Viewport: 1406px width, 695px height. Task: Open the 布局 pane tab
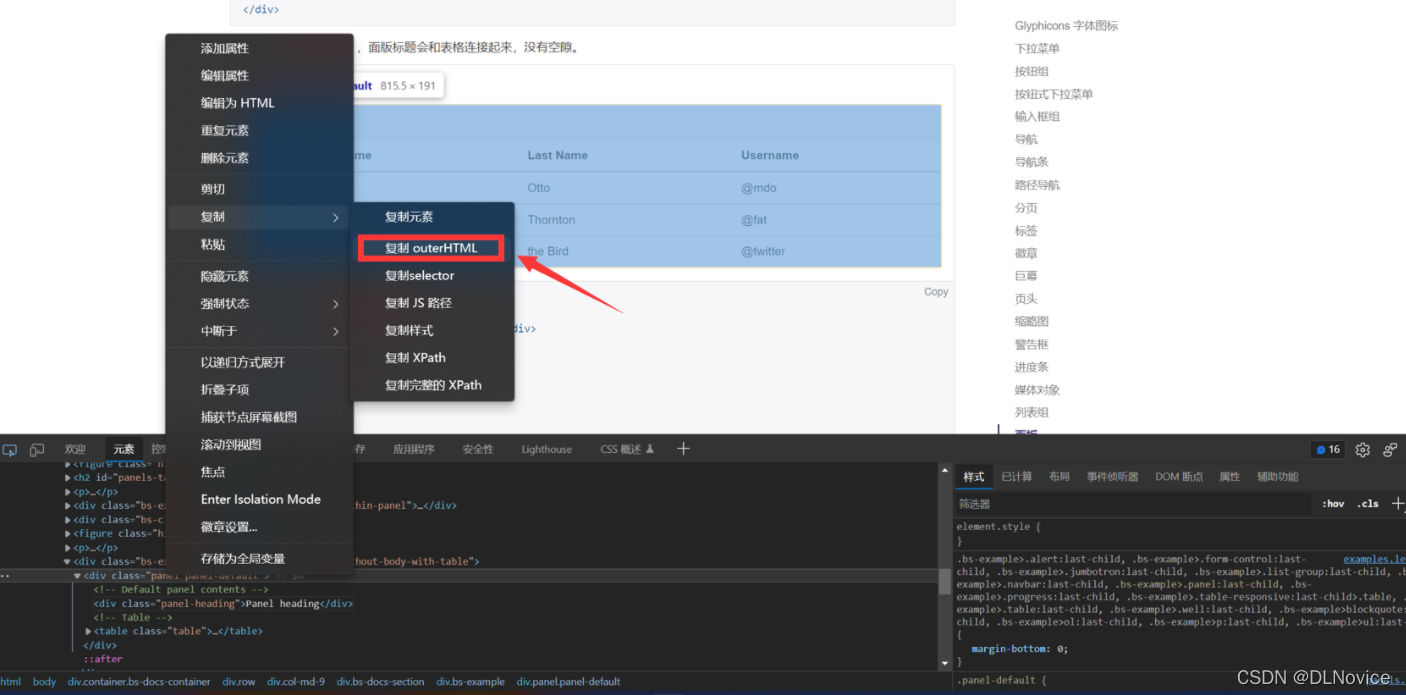pyautogui.click(x=1059, y=477)
